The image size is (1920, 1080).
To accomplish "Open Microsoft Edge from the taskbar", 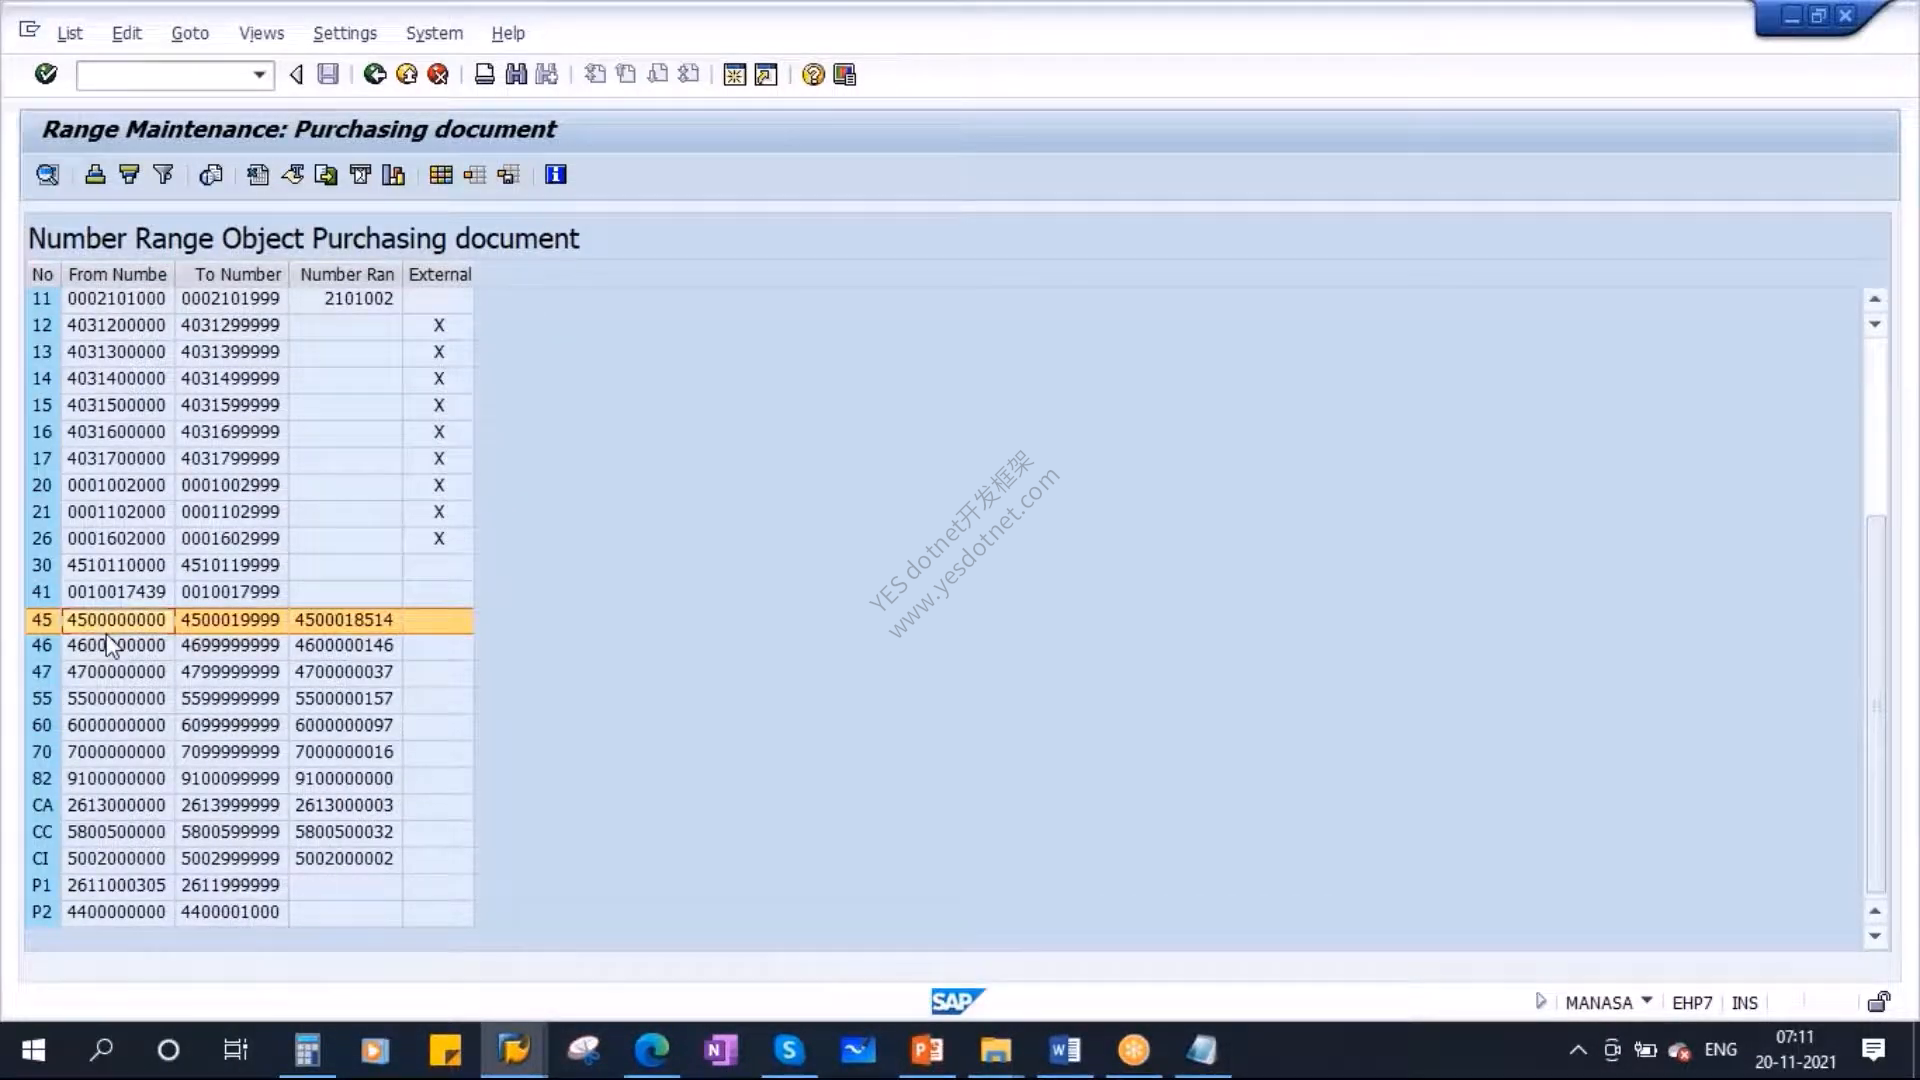I will pos(652,1050).
